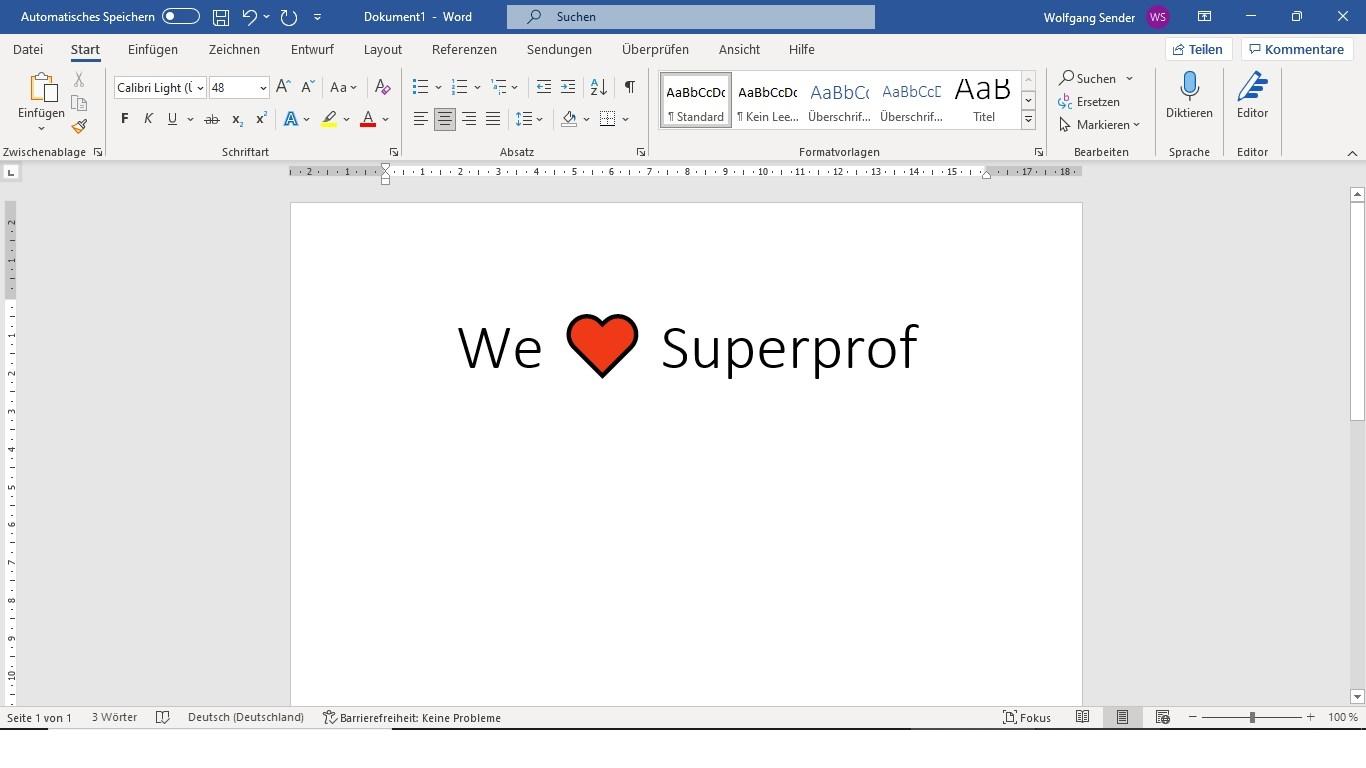
Task: Align text right
Action: click(469, 119)
